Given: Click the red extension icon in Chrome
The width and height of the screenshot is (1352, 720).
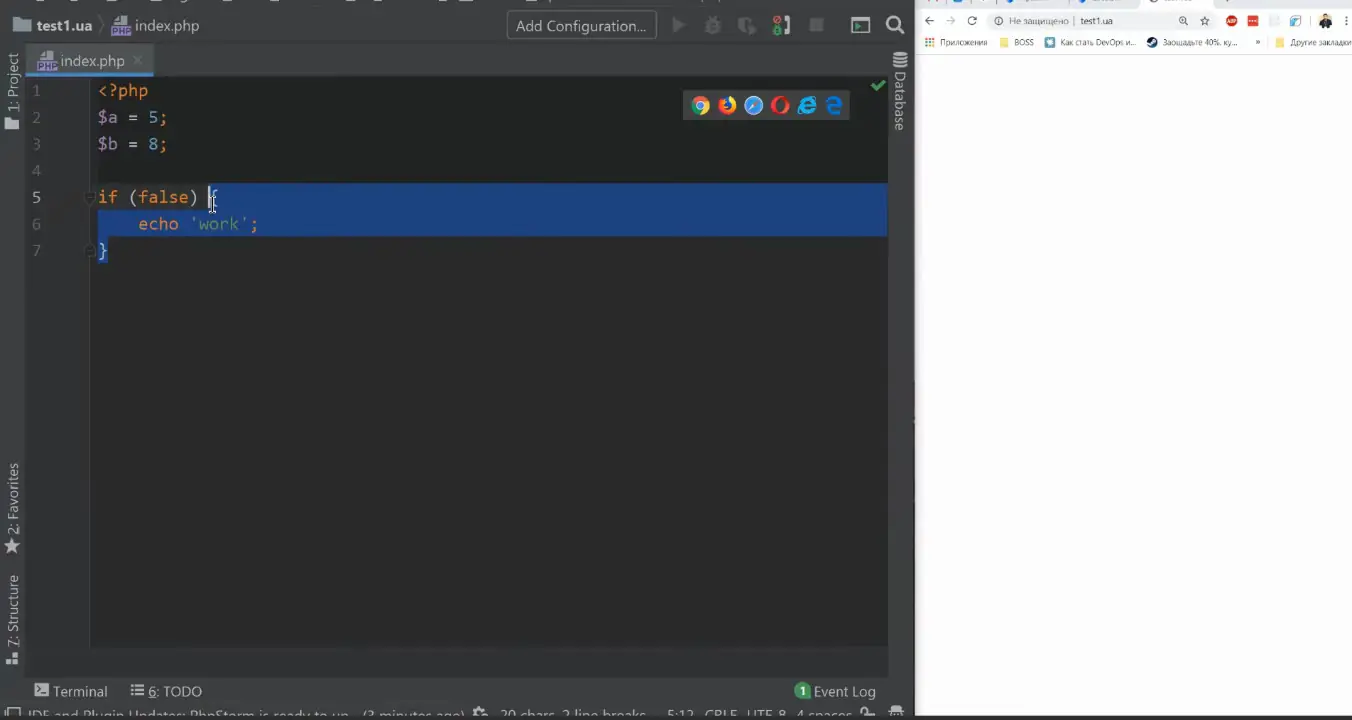Looking at the screenshot, I should [x=1253, y=21].
